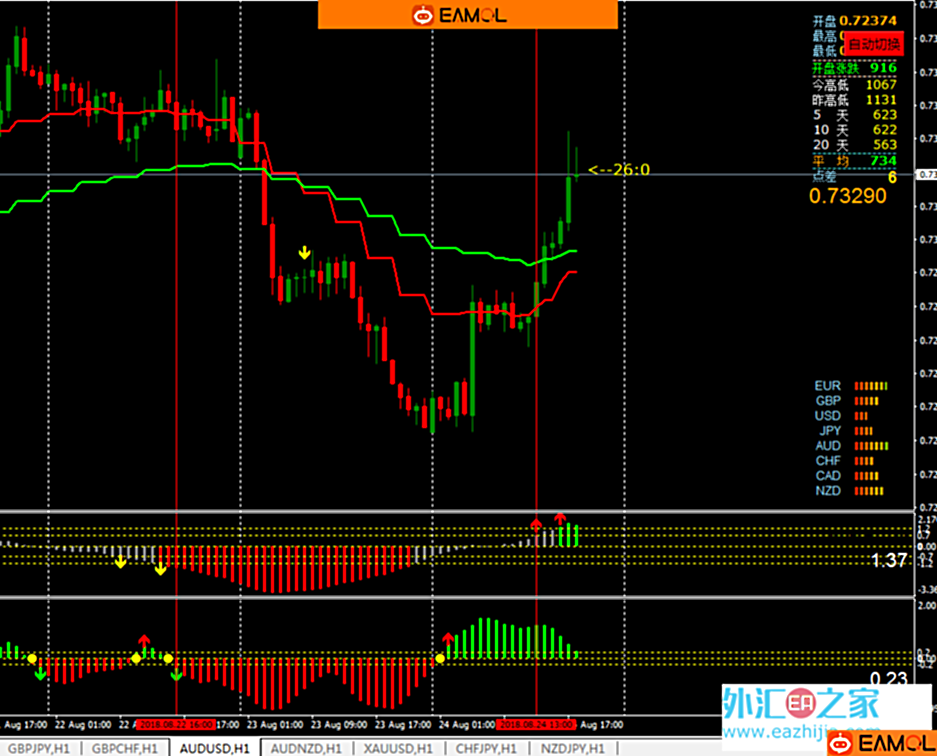Click the large 0.73290 price readout
The image size is (937, 756).
[x=847, y=196]
